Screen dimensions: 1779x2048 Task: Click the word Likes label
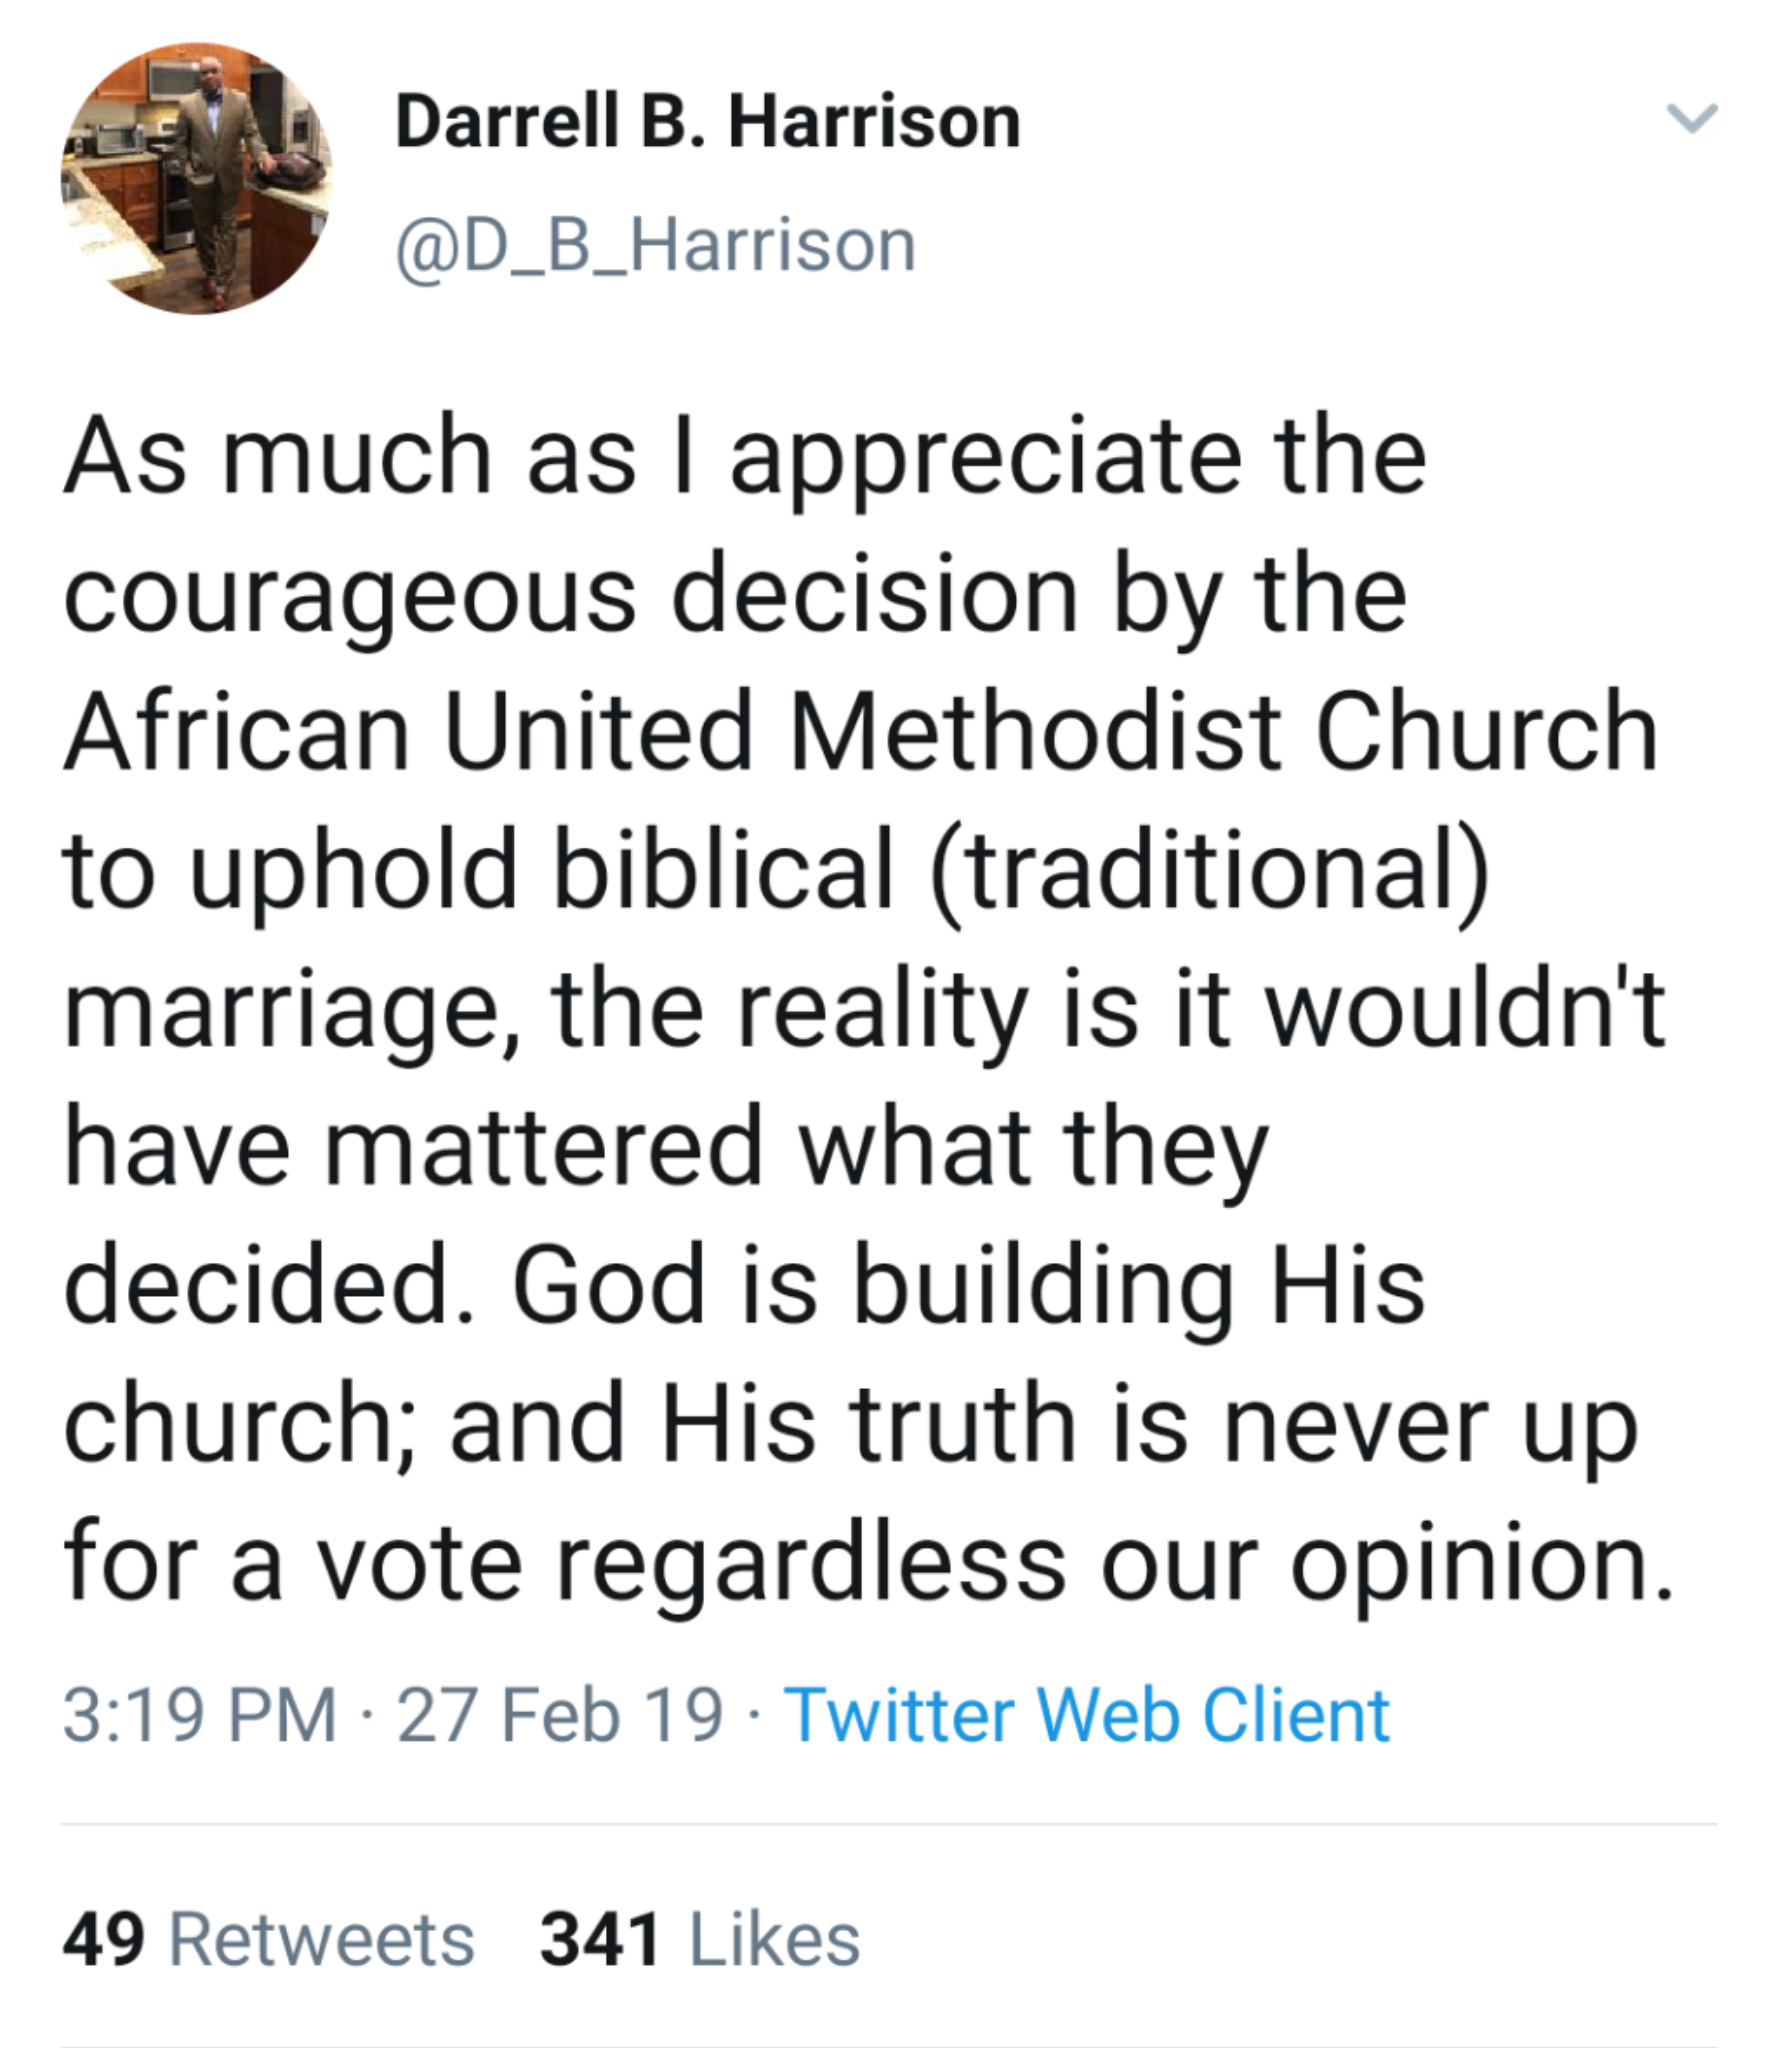pos(774,1940)
